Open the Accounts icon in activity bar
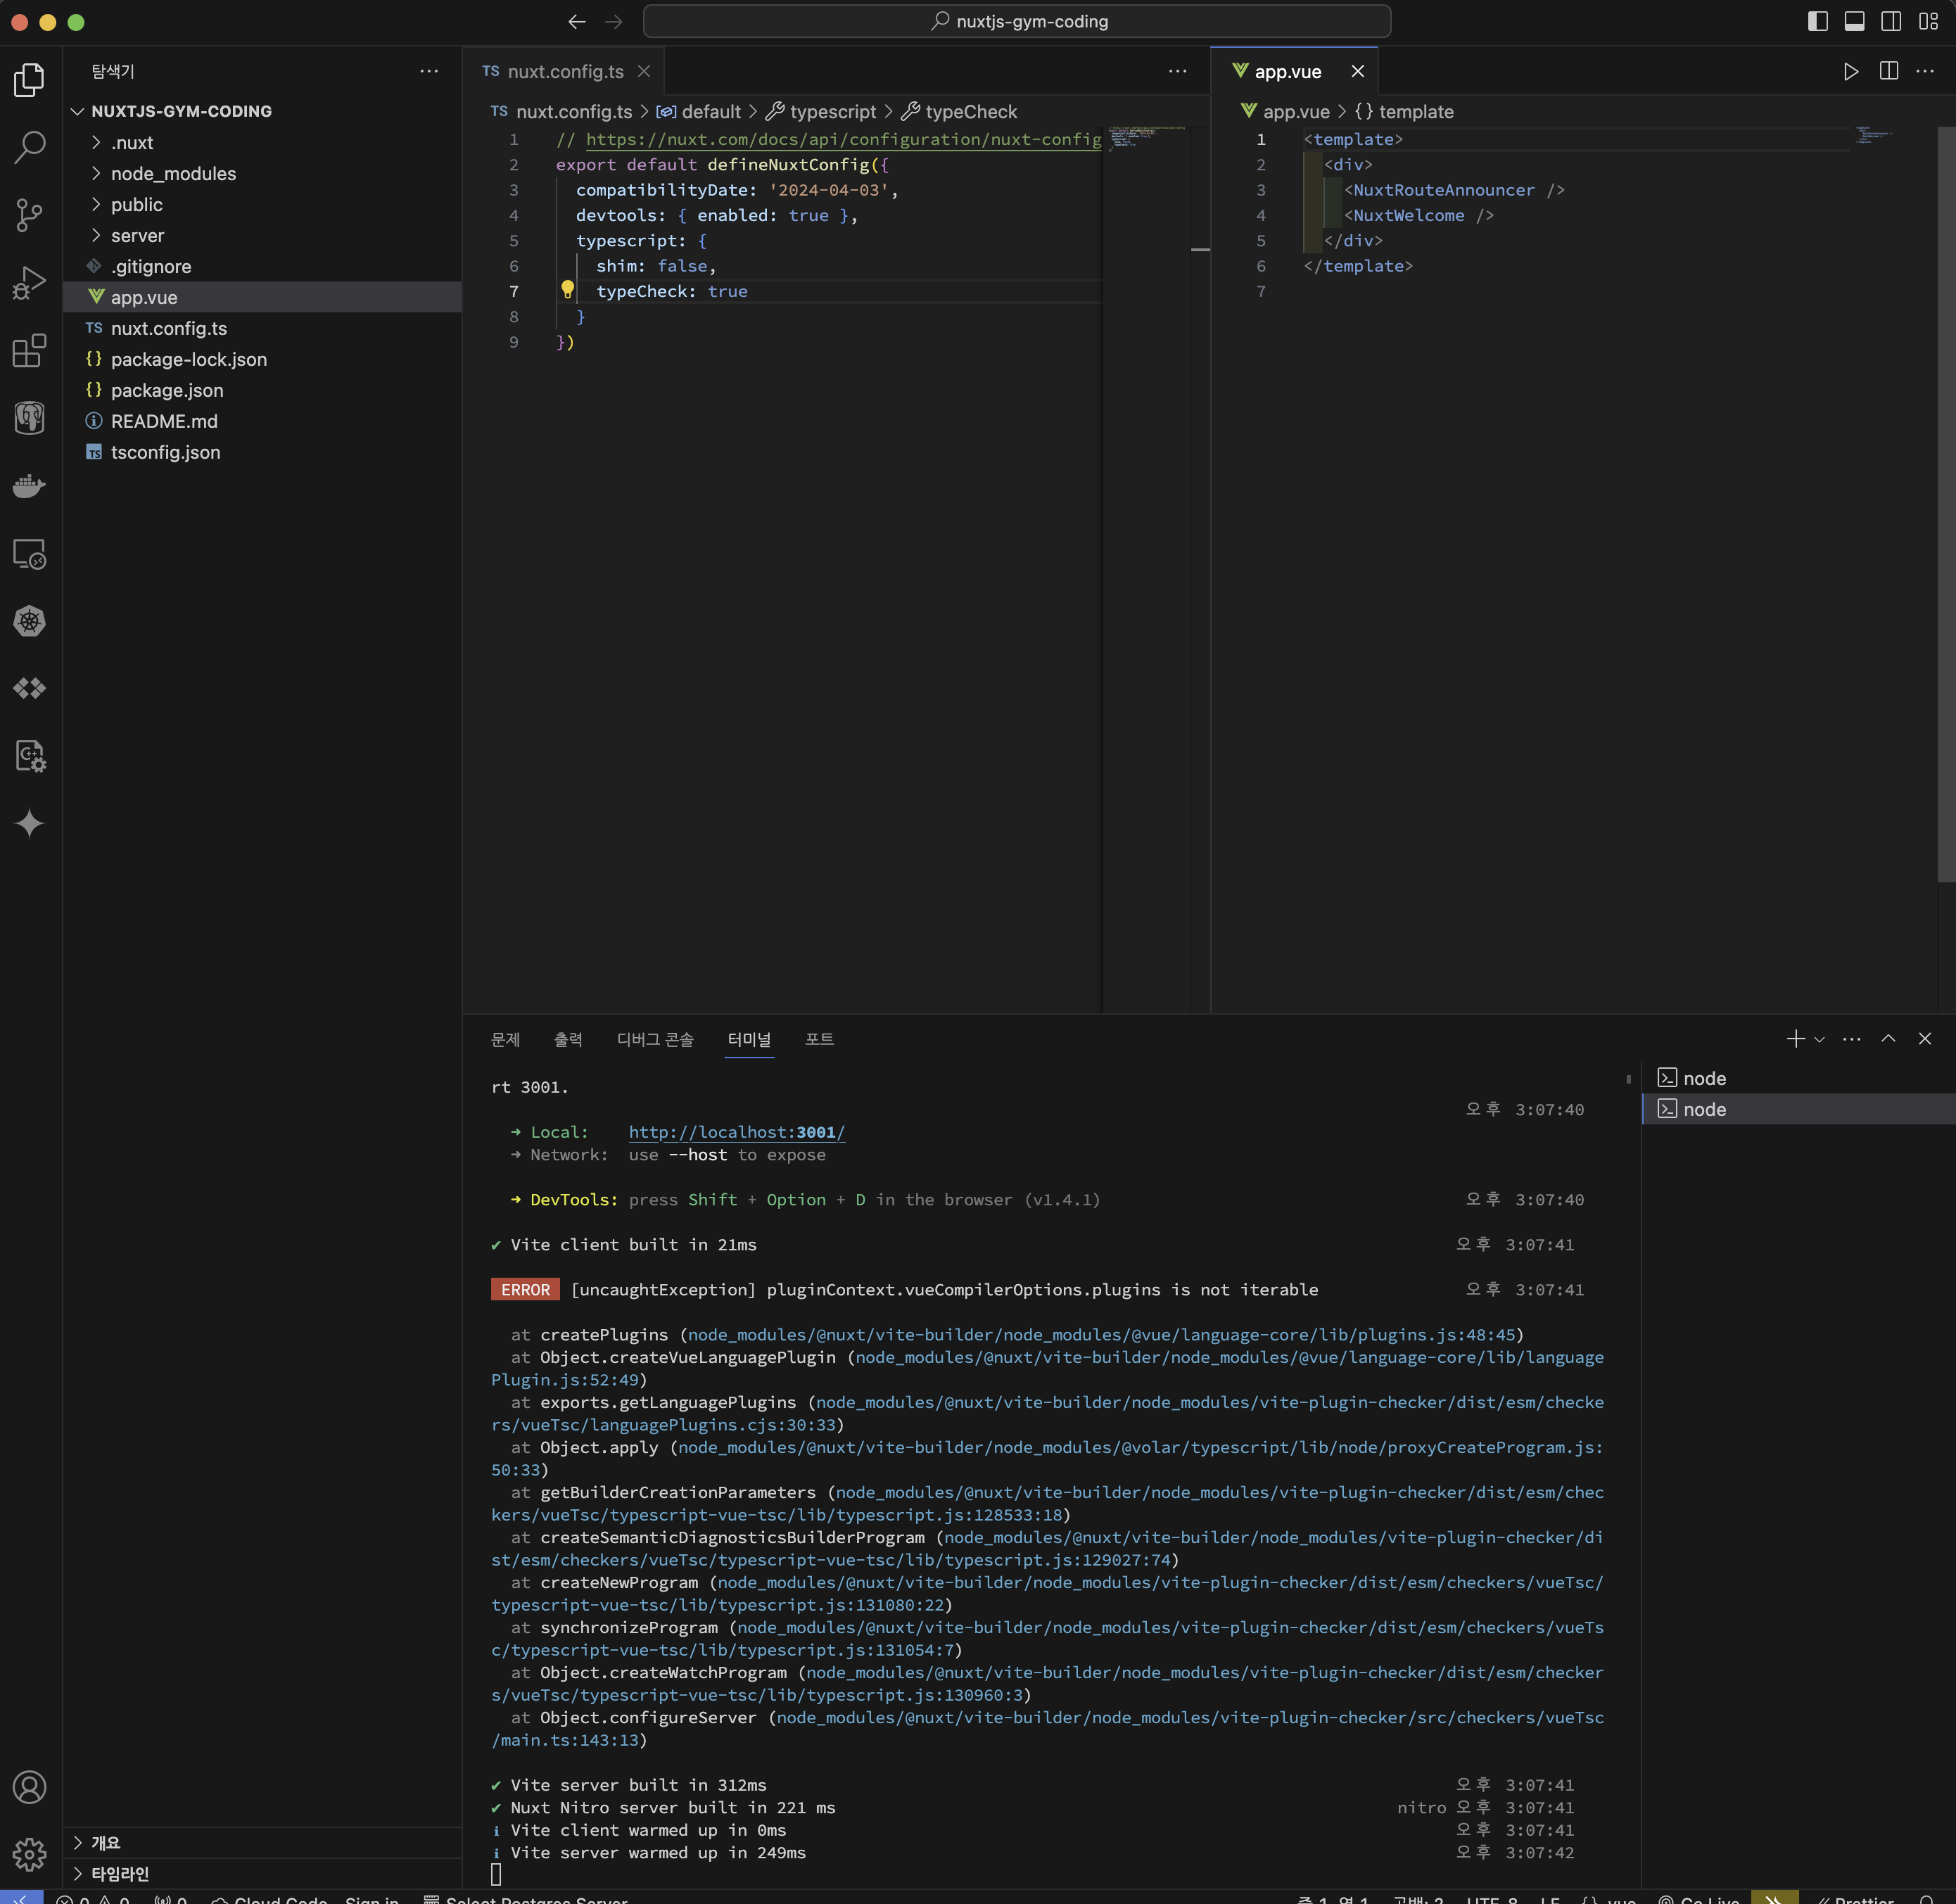 (x=30, y=1787)
